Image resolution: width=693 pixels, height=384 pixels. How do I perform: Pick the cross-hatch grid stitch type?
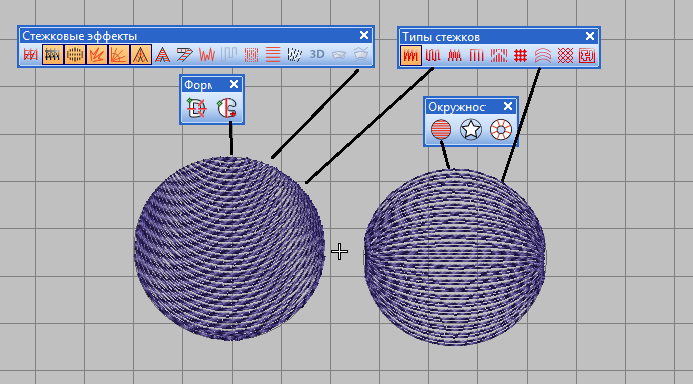(x=521, y=55)
